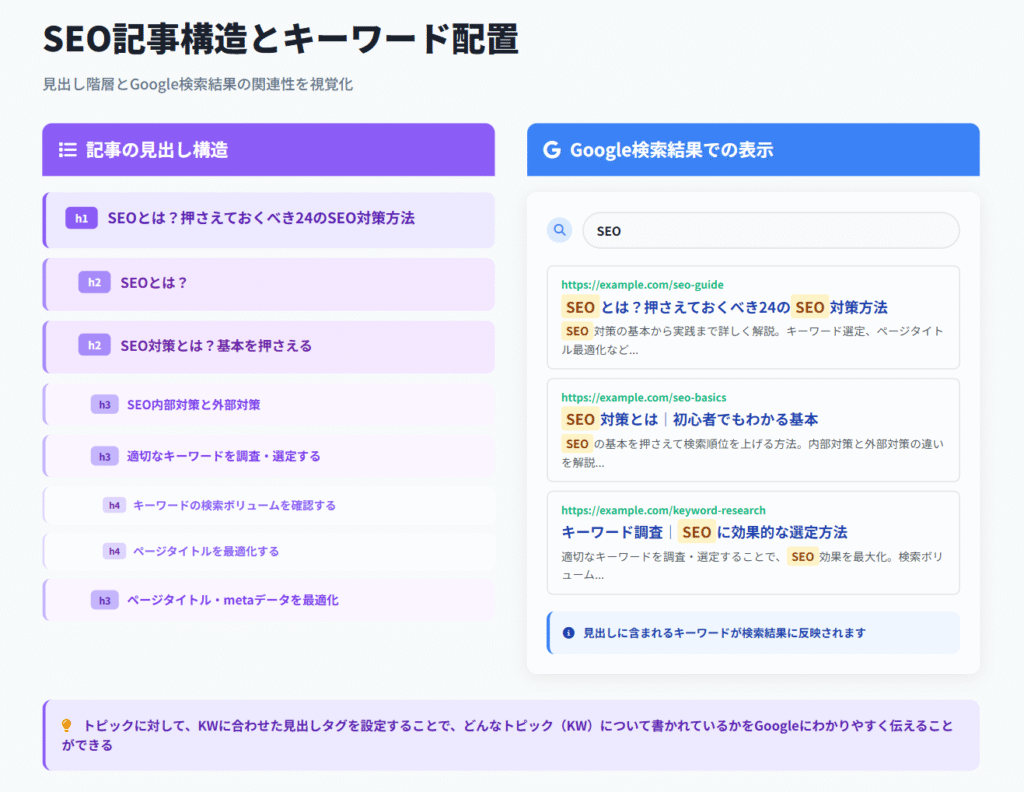Click the example.com/seo-guide URL
Screen dimensions: 1024x792
point(642,285)
